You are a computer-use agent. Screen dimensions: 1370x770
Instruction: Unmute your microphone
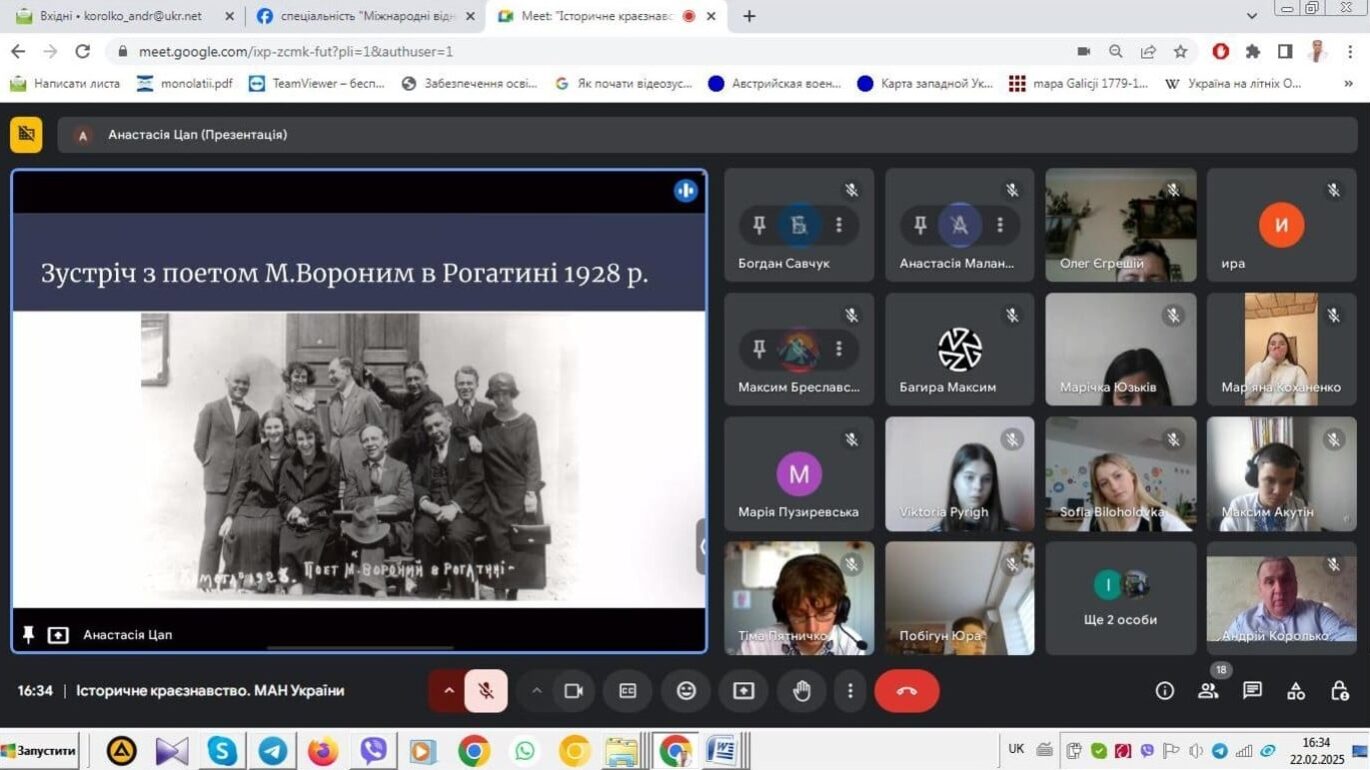click(486, 690)
